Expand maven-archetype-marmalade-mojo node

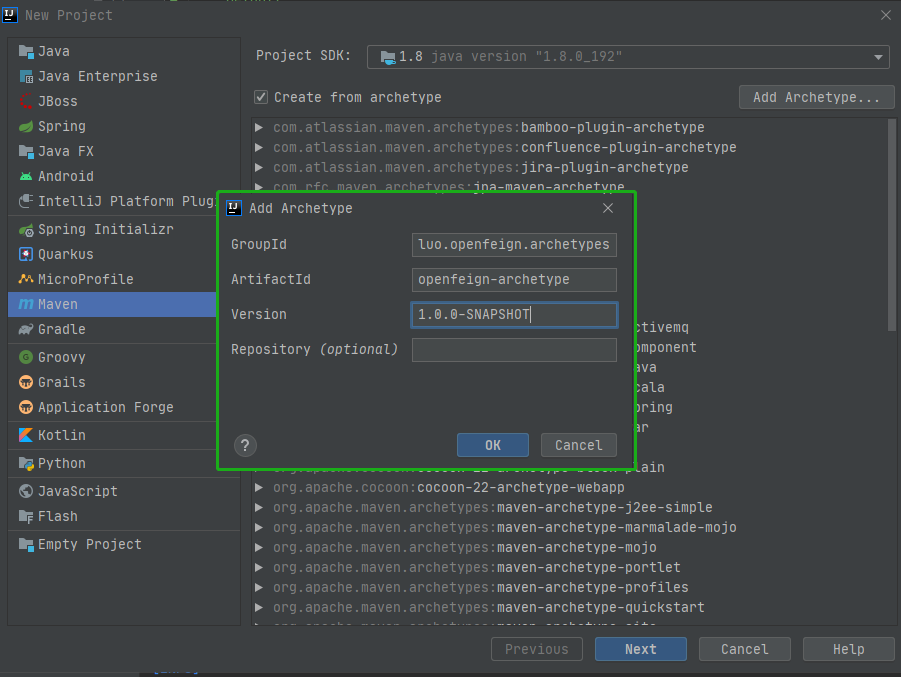(x=259, y=528)
